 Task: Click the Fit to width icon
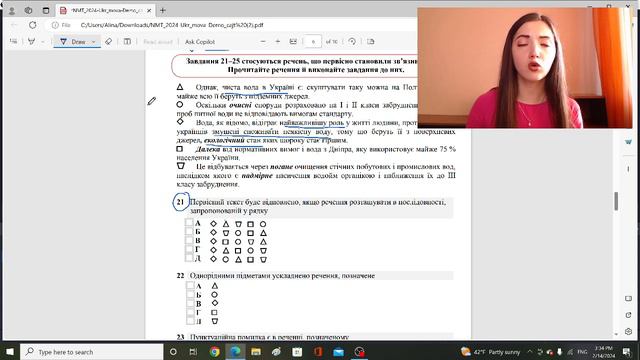point(293,42)
